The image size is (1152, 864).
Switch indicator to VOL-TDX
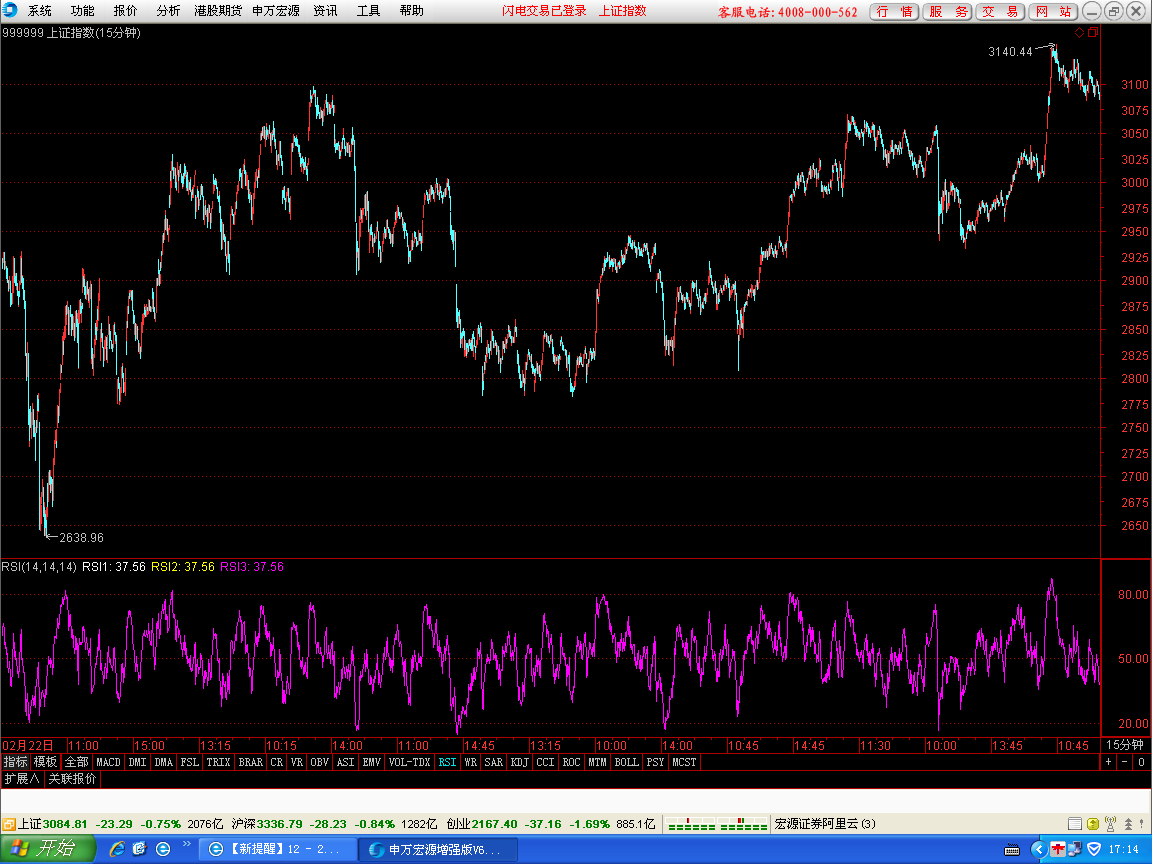(409, 762)
